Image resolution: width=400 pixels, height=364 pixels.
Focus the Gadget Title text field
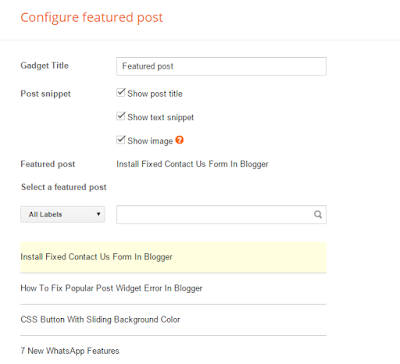coord(221,66)
